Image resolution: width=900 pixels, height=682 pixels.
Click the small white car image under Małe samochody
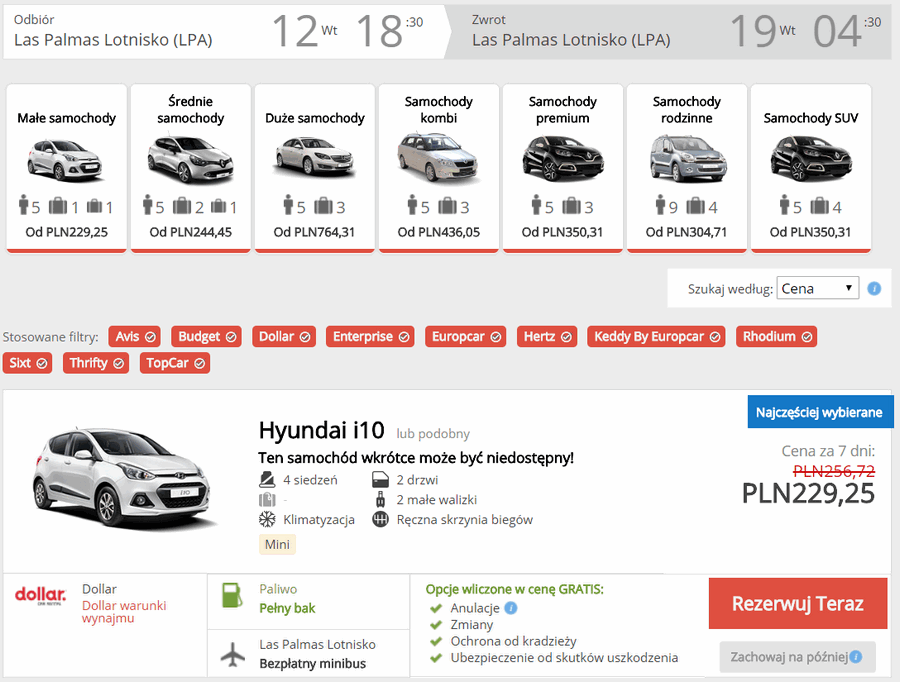pyautogui.click(x=65, y=160)
